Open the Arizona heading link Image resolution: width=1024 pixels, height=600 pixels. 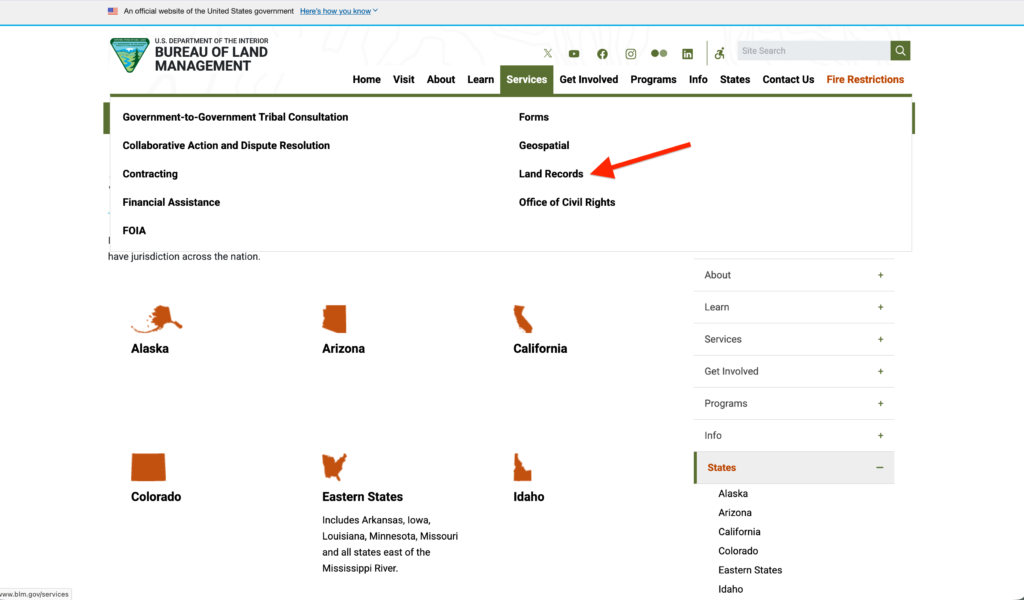(343, 348)
